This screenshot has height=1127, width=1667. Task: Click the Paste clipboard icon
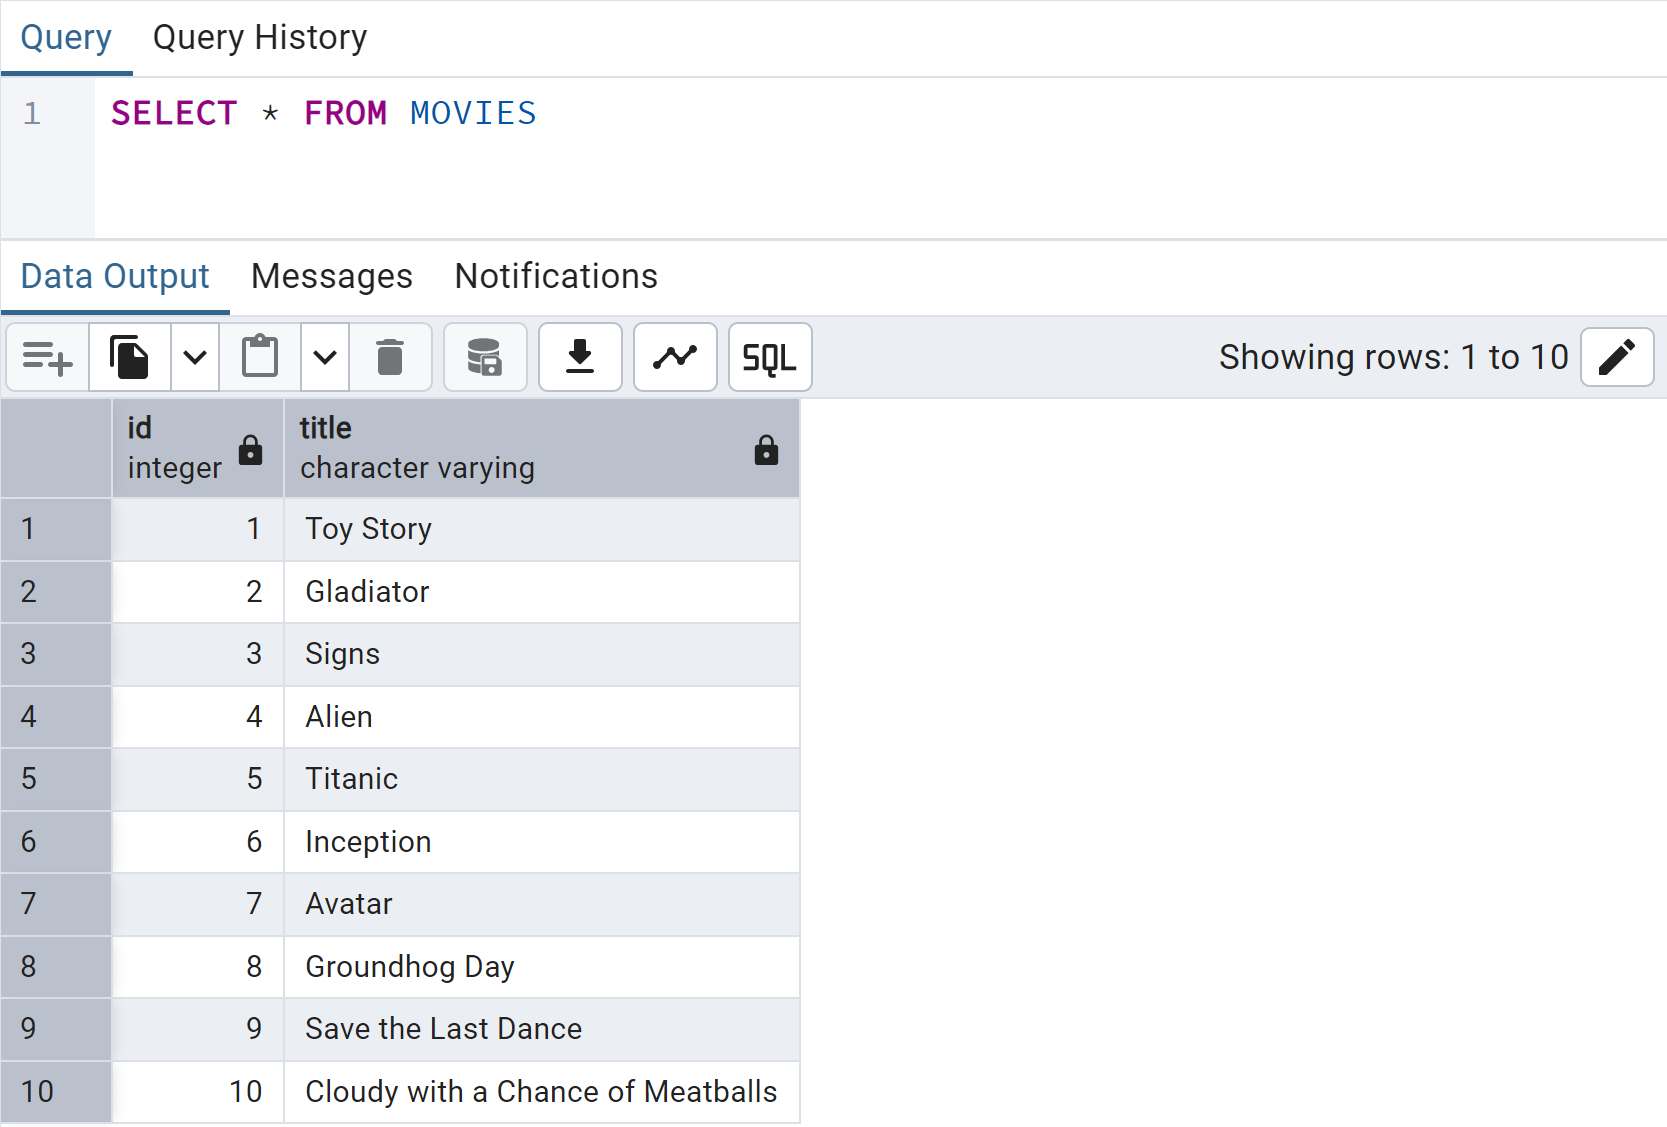tap(260, 357)
